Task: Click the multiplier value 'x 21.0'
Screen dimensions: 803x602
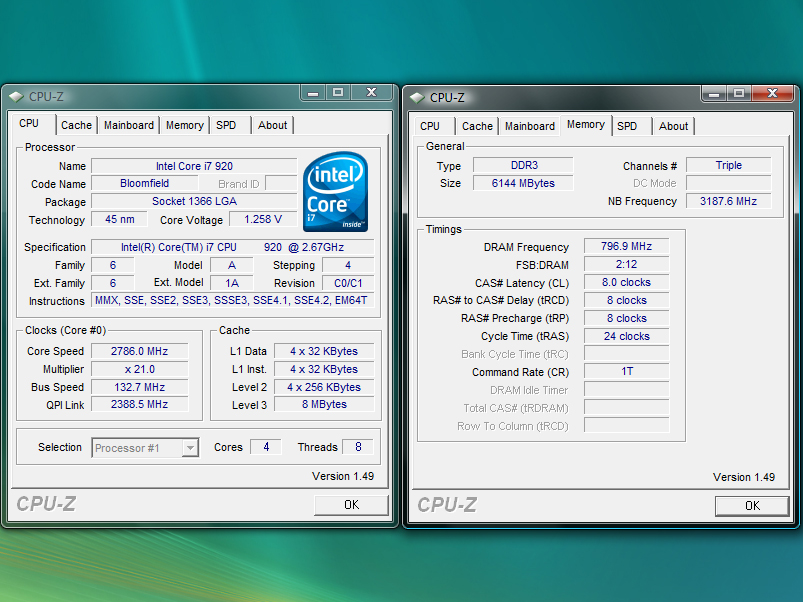Action: click(x=139, y=369)
